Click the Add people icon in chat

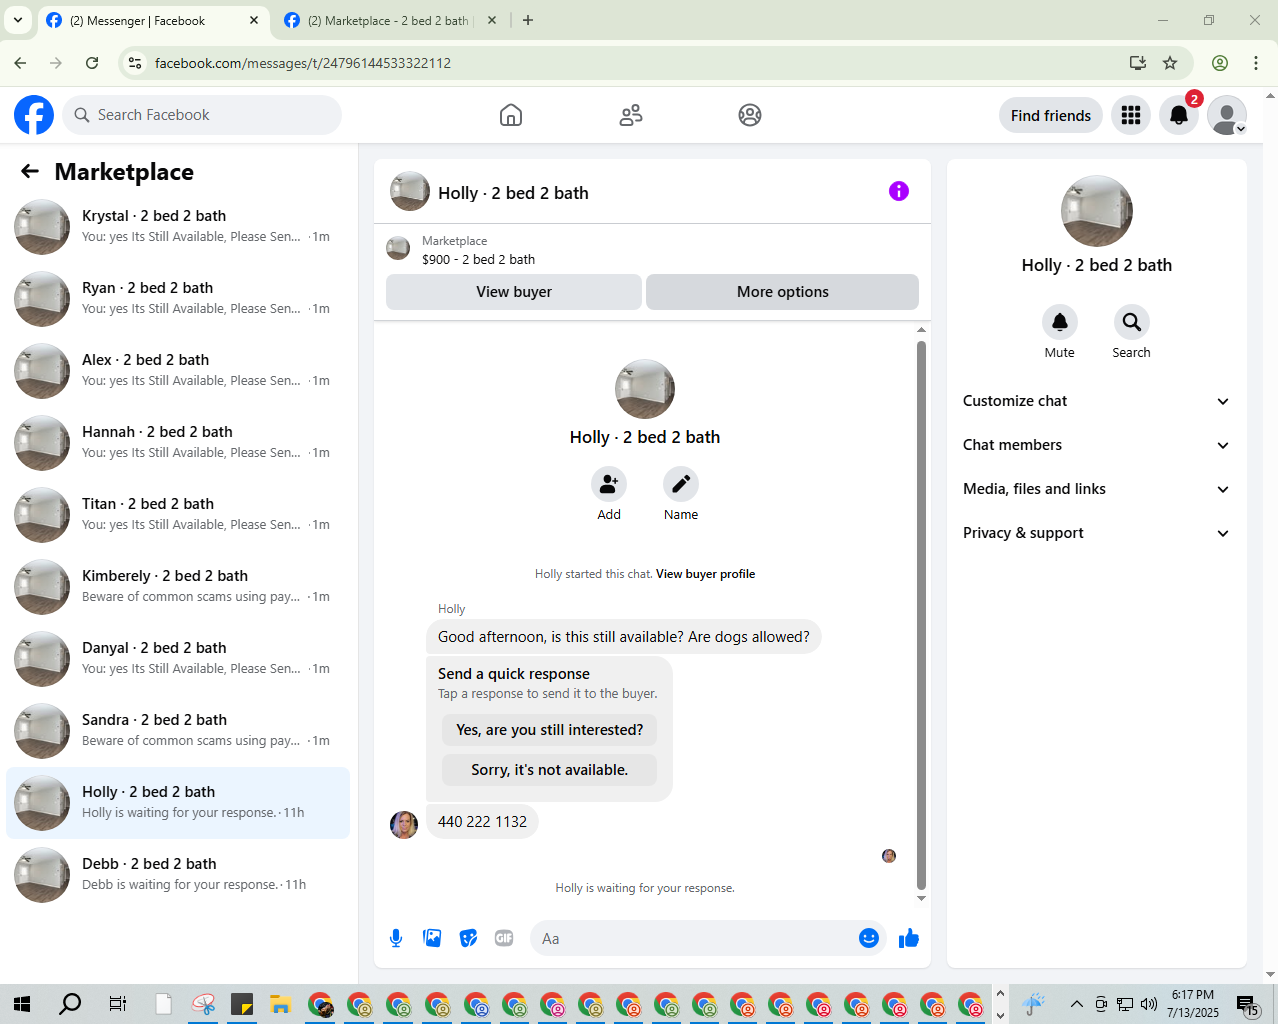coord(609,484)
